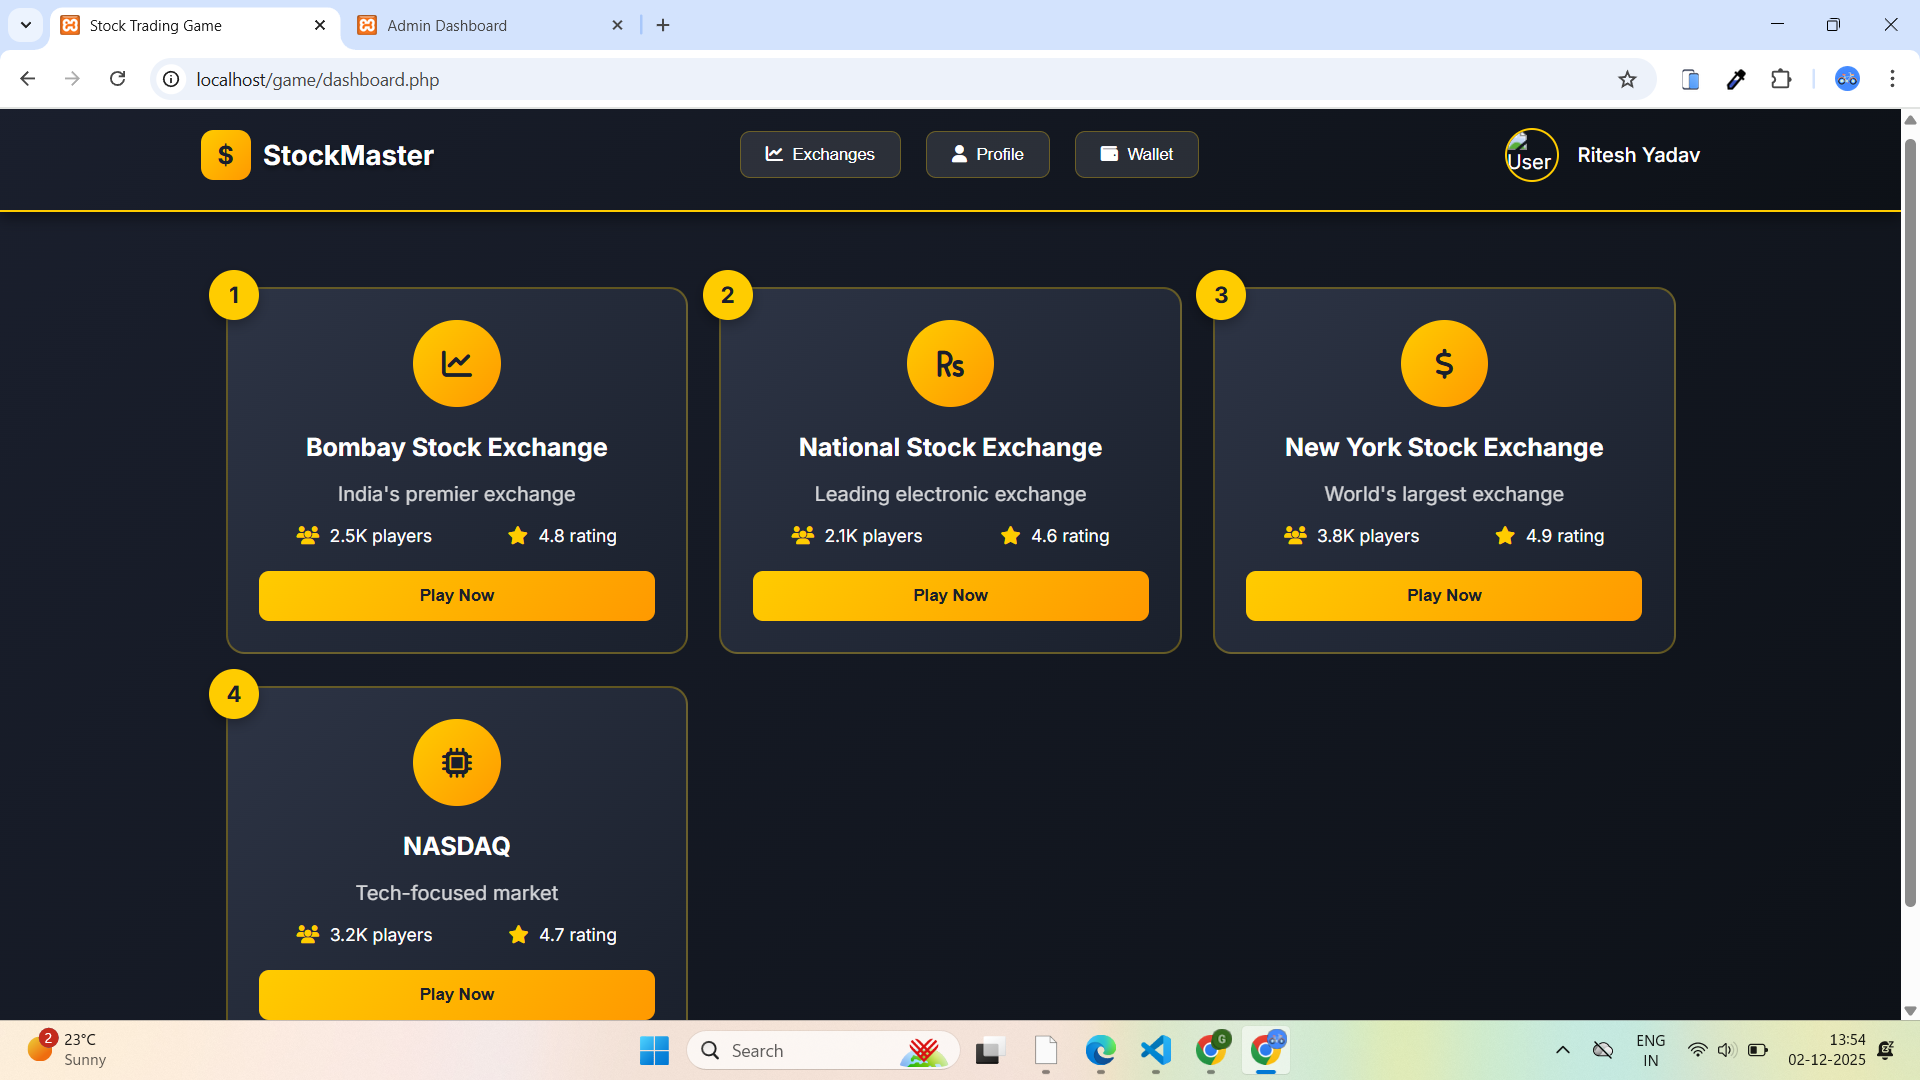The width and height of the screenshot is (1920, 1080).
Task: Show hidden system tray icons chevron
Action: tap(1562, 1050)
